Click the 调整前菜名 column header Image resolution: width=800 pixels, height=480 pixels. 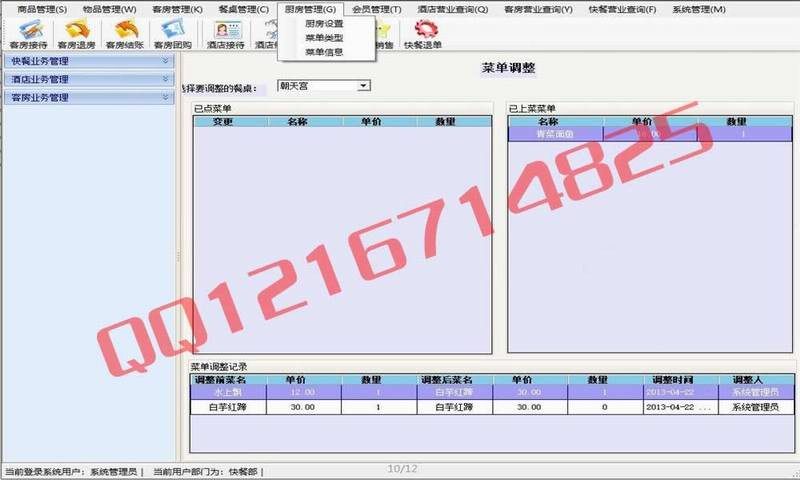tap(228, 380)
